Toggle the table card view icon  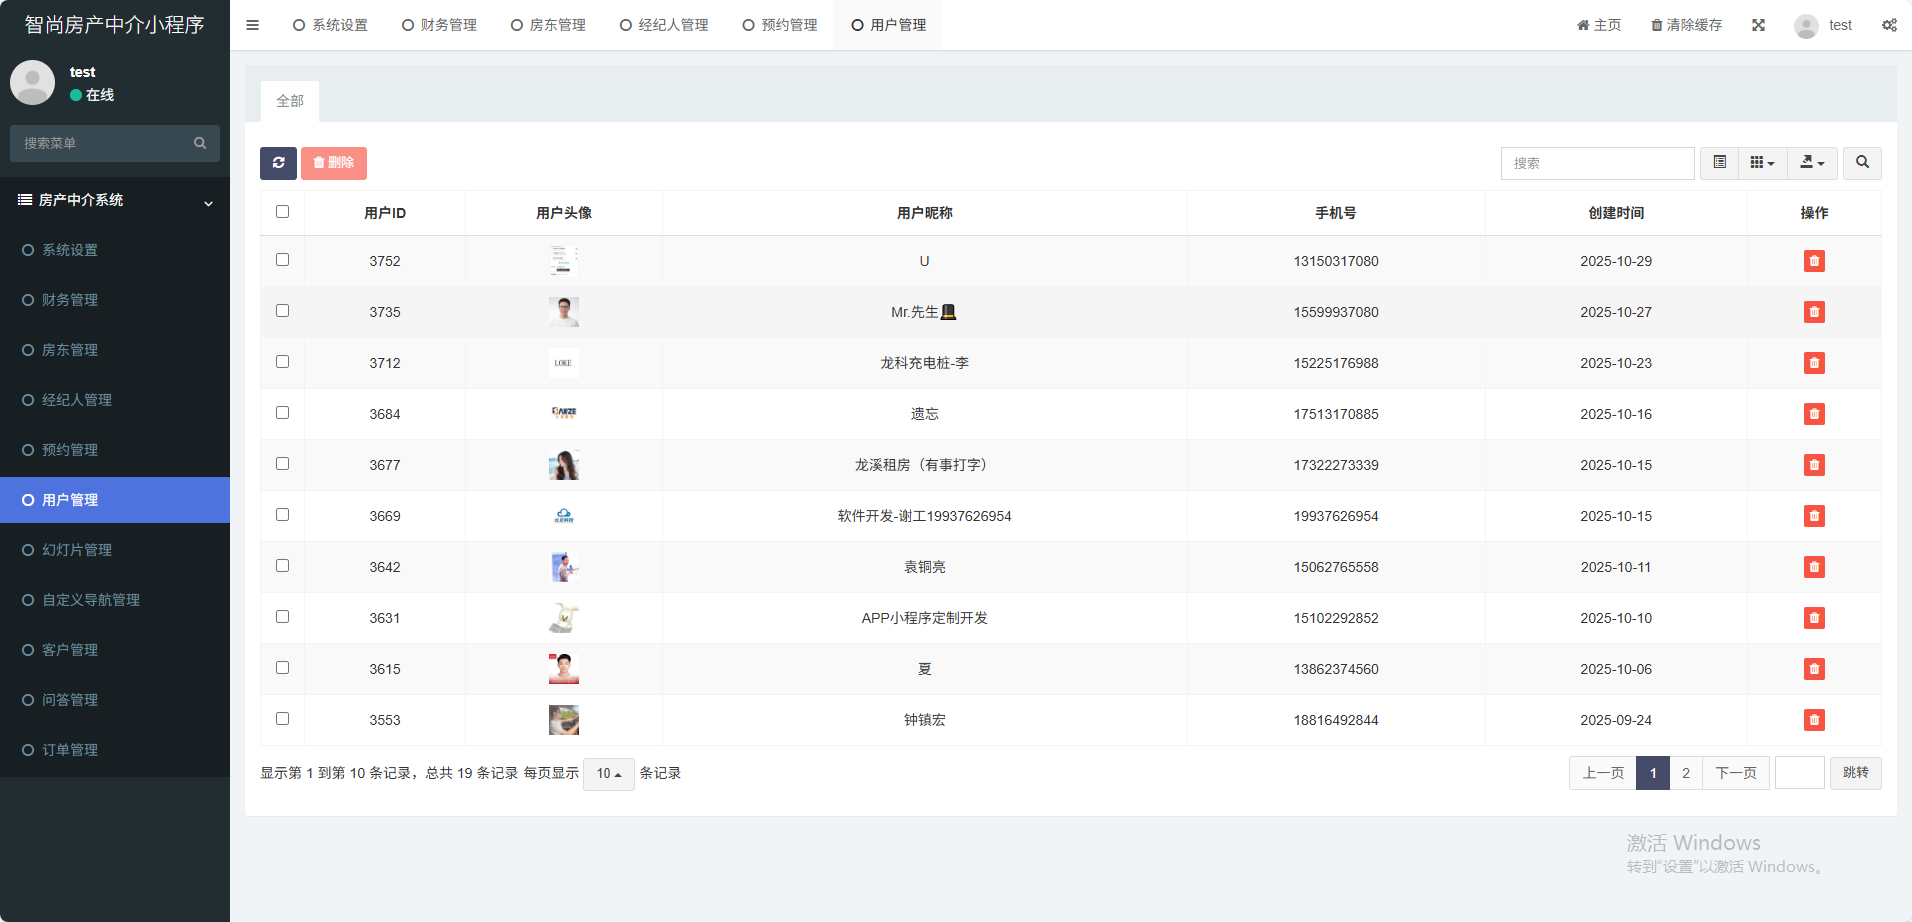(x=1719, y=163)
